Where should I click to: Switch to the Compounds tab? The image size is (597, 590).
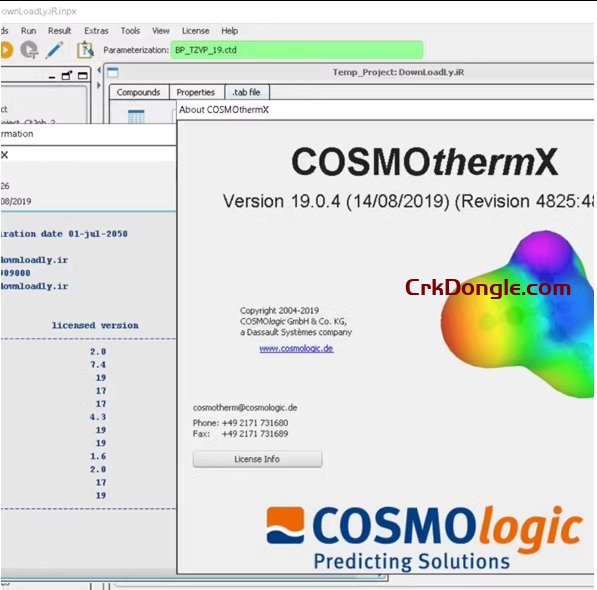click(139, 92)
